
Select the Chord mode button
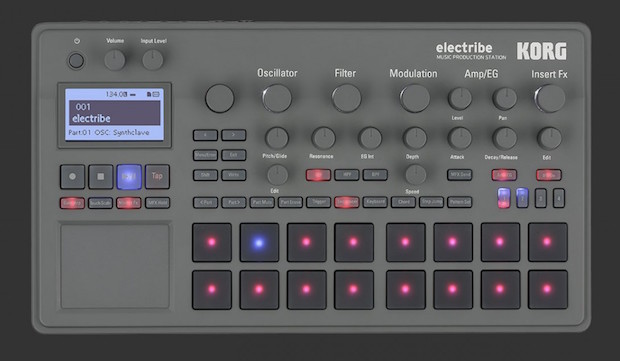pyautogui.click(x=403, y=202)
